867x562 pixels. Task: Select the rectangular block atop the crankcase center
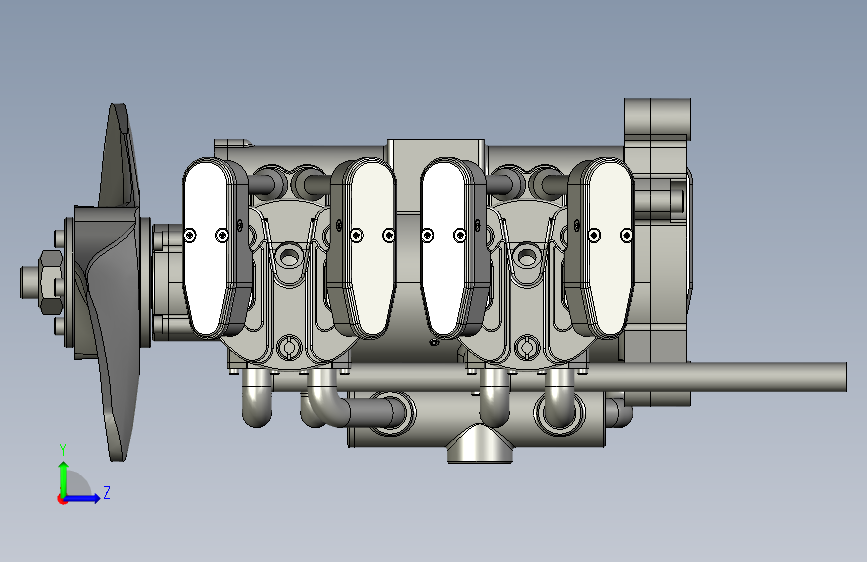tap(436, 176)
